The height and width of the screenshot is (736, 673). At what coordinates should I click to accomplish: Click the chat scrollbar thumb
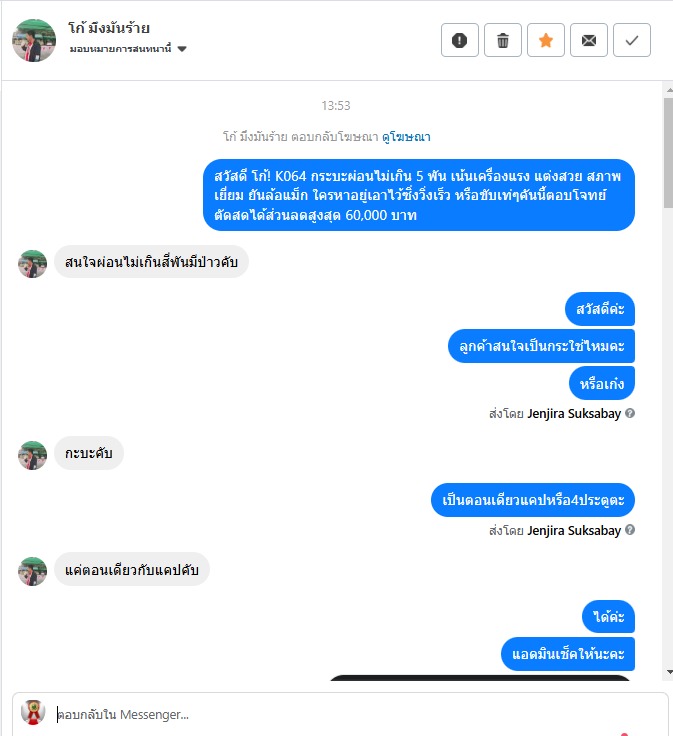point(669,153)
